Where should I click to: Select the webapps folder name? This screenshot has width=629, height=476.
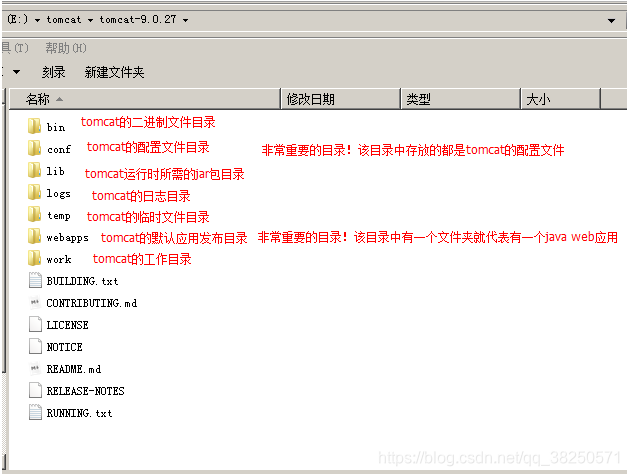pos(67,238)
